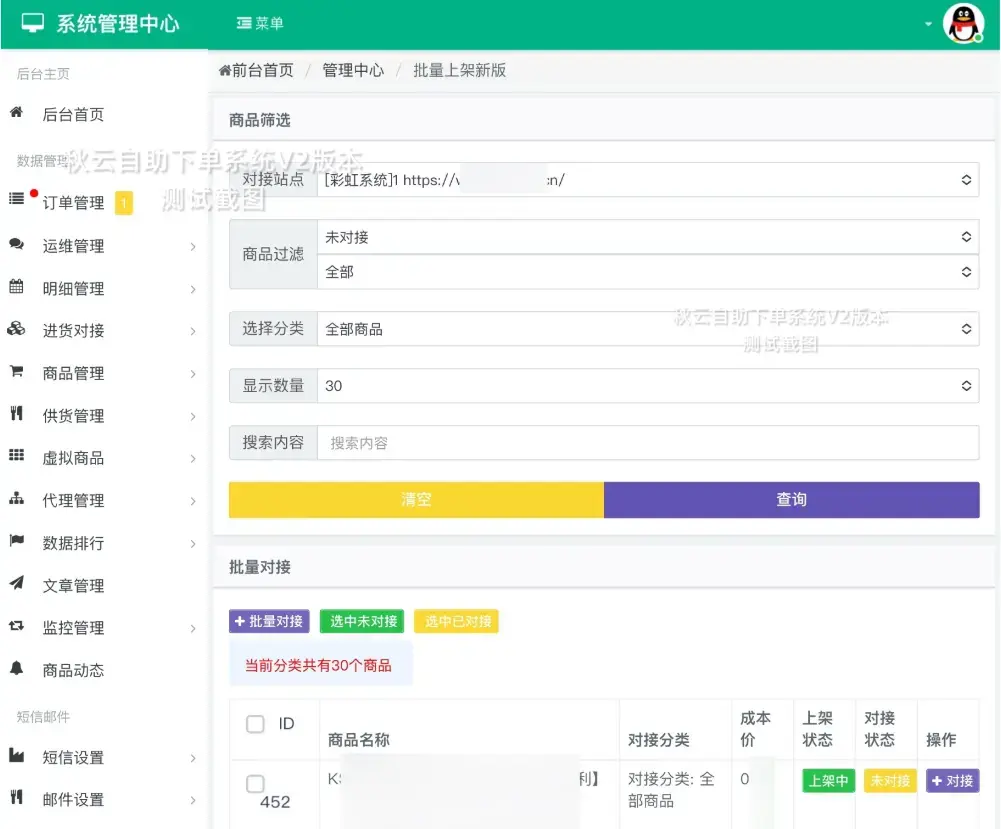Click the calendar icon for 明细管理

16,287
